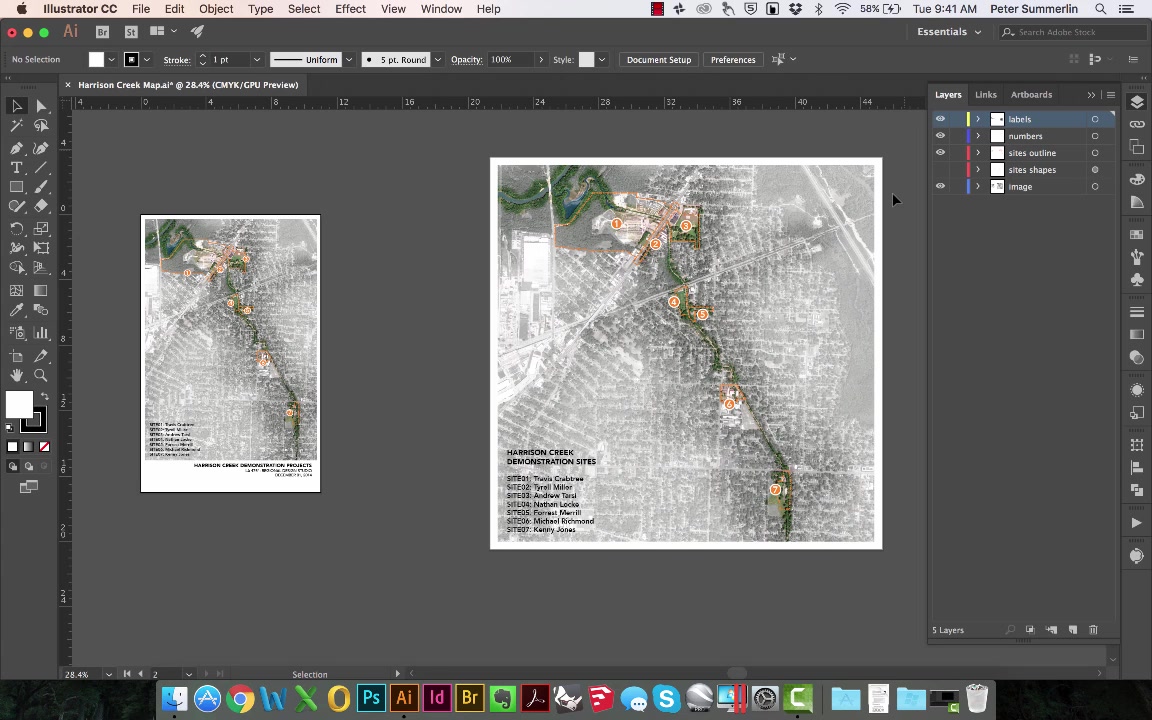The height and width of the screenshot is (720, 1152).
Task: Click the Document Setup button
Action: click(x=658, y=59)
